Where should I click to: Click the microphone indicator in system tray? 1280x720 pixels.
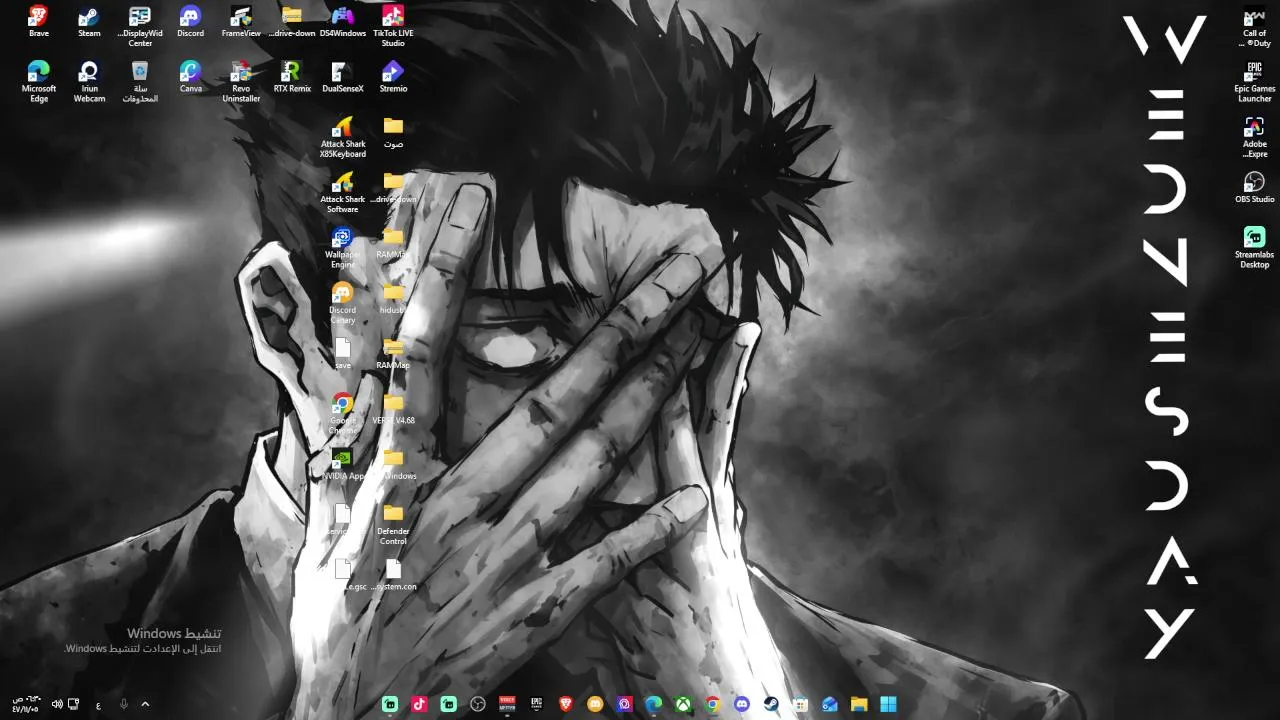tap(124, 704)
